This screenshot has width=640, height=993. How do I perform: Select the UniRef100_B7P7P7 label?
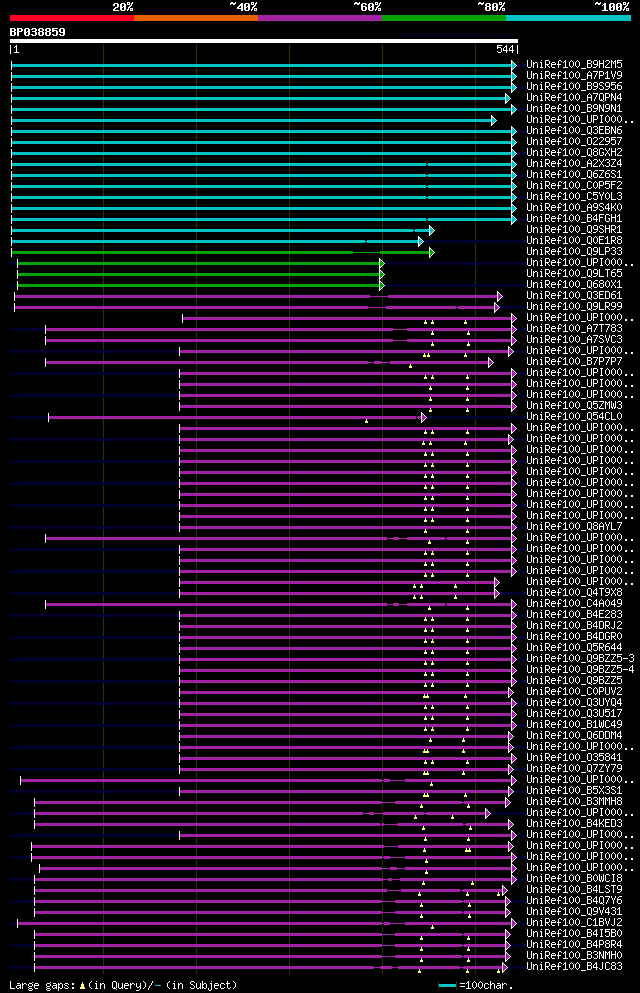(x=574, y=362)
